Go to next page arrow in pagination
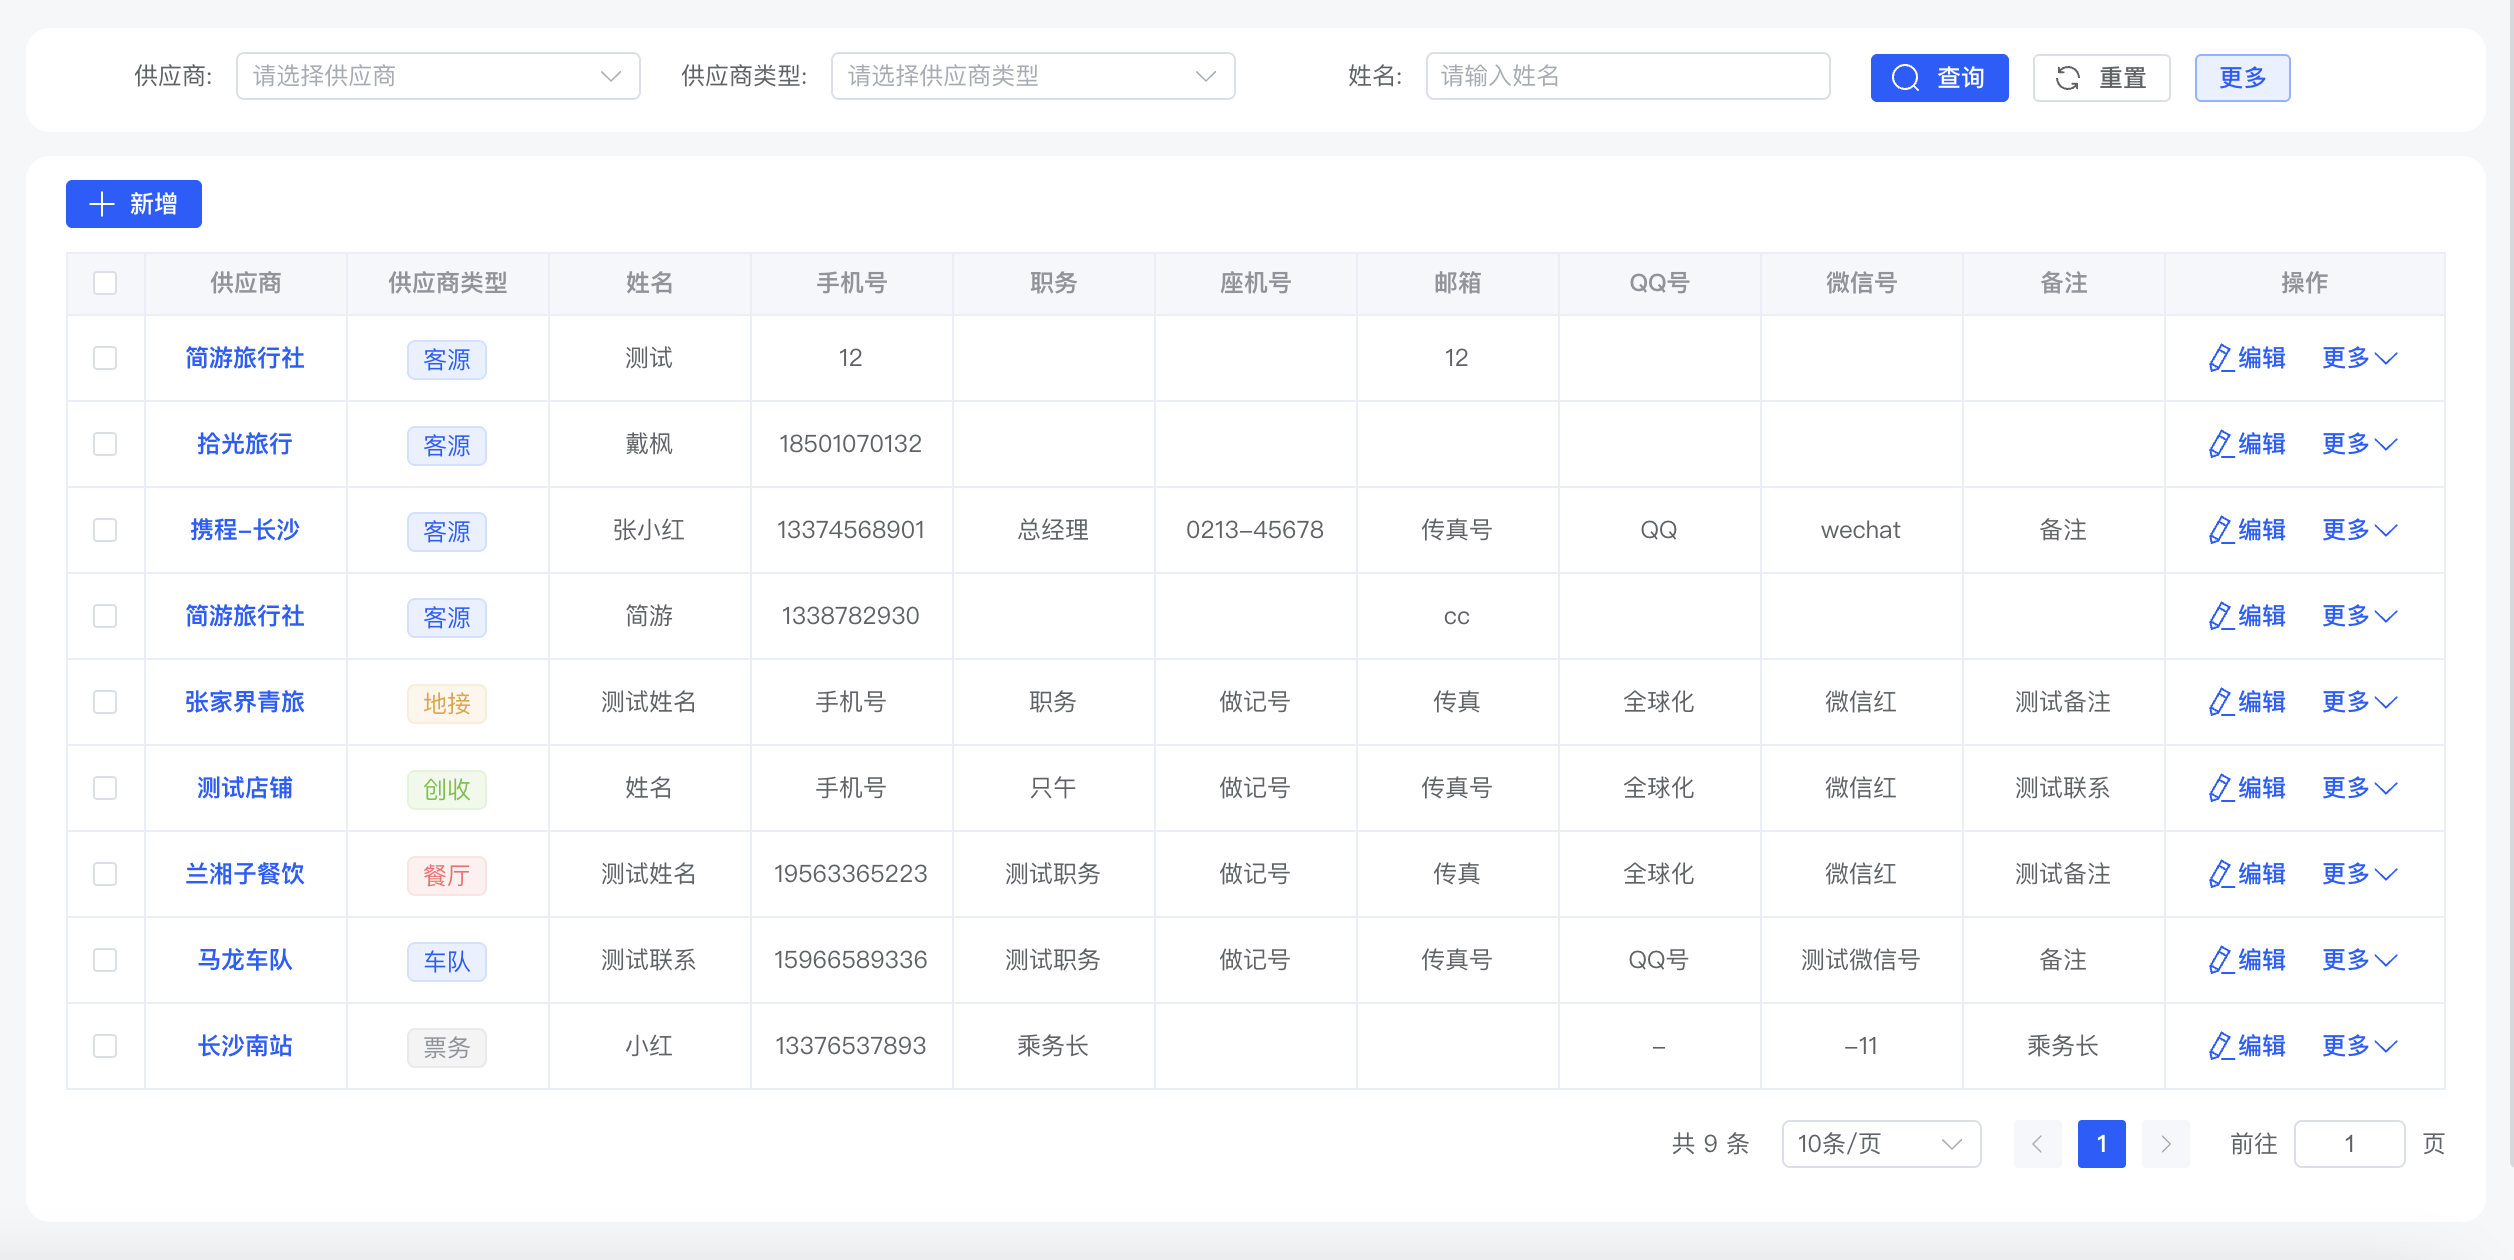2514x1260 pixels. pos(2166,1143)
